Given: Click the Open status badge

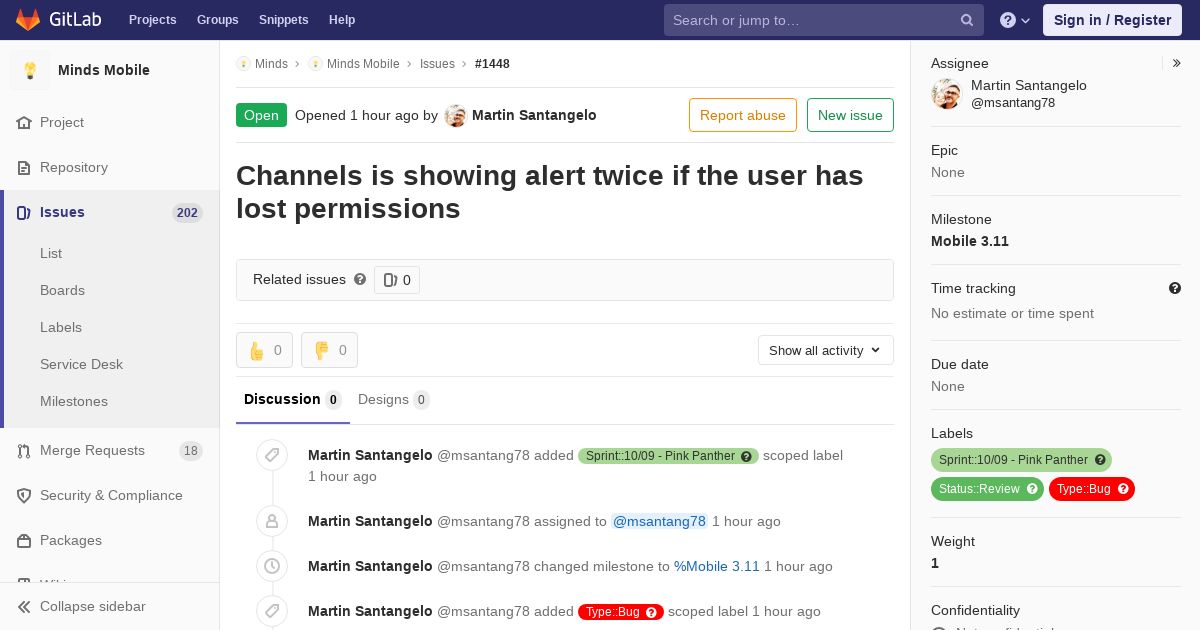Looking at the screenshot, I should (261, 115).
